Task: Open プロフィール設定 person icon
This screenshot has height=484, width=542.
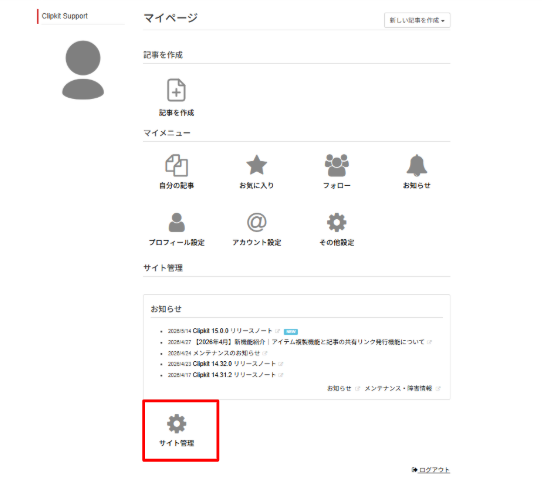Action: click(177, 222)
